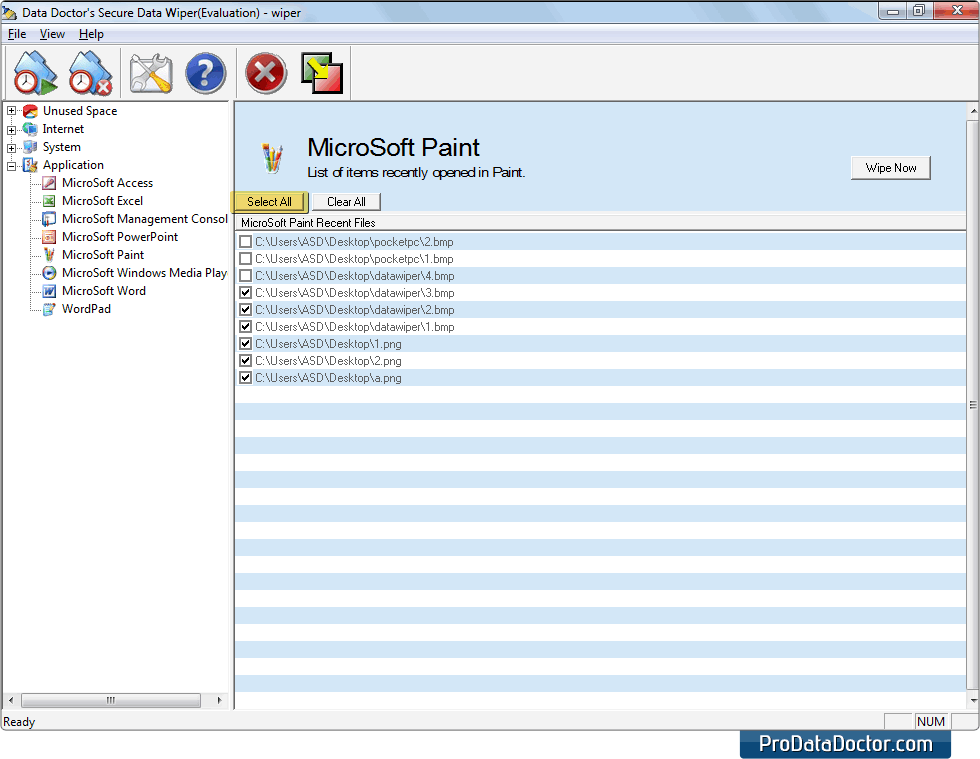Click the blue help question mark icon
This screenshot has width=980, height=759.
tap(206, 73)
